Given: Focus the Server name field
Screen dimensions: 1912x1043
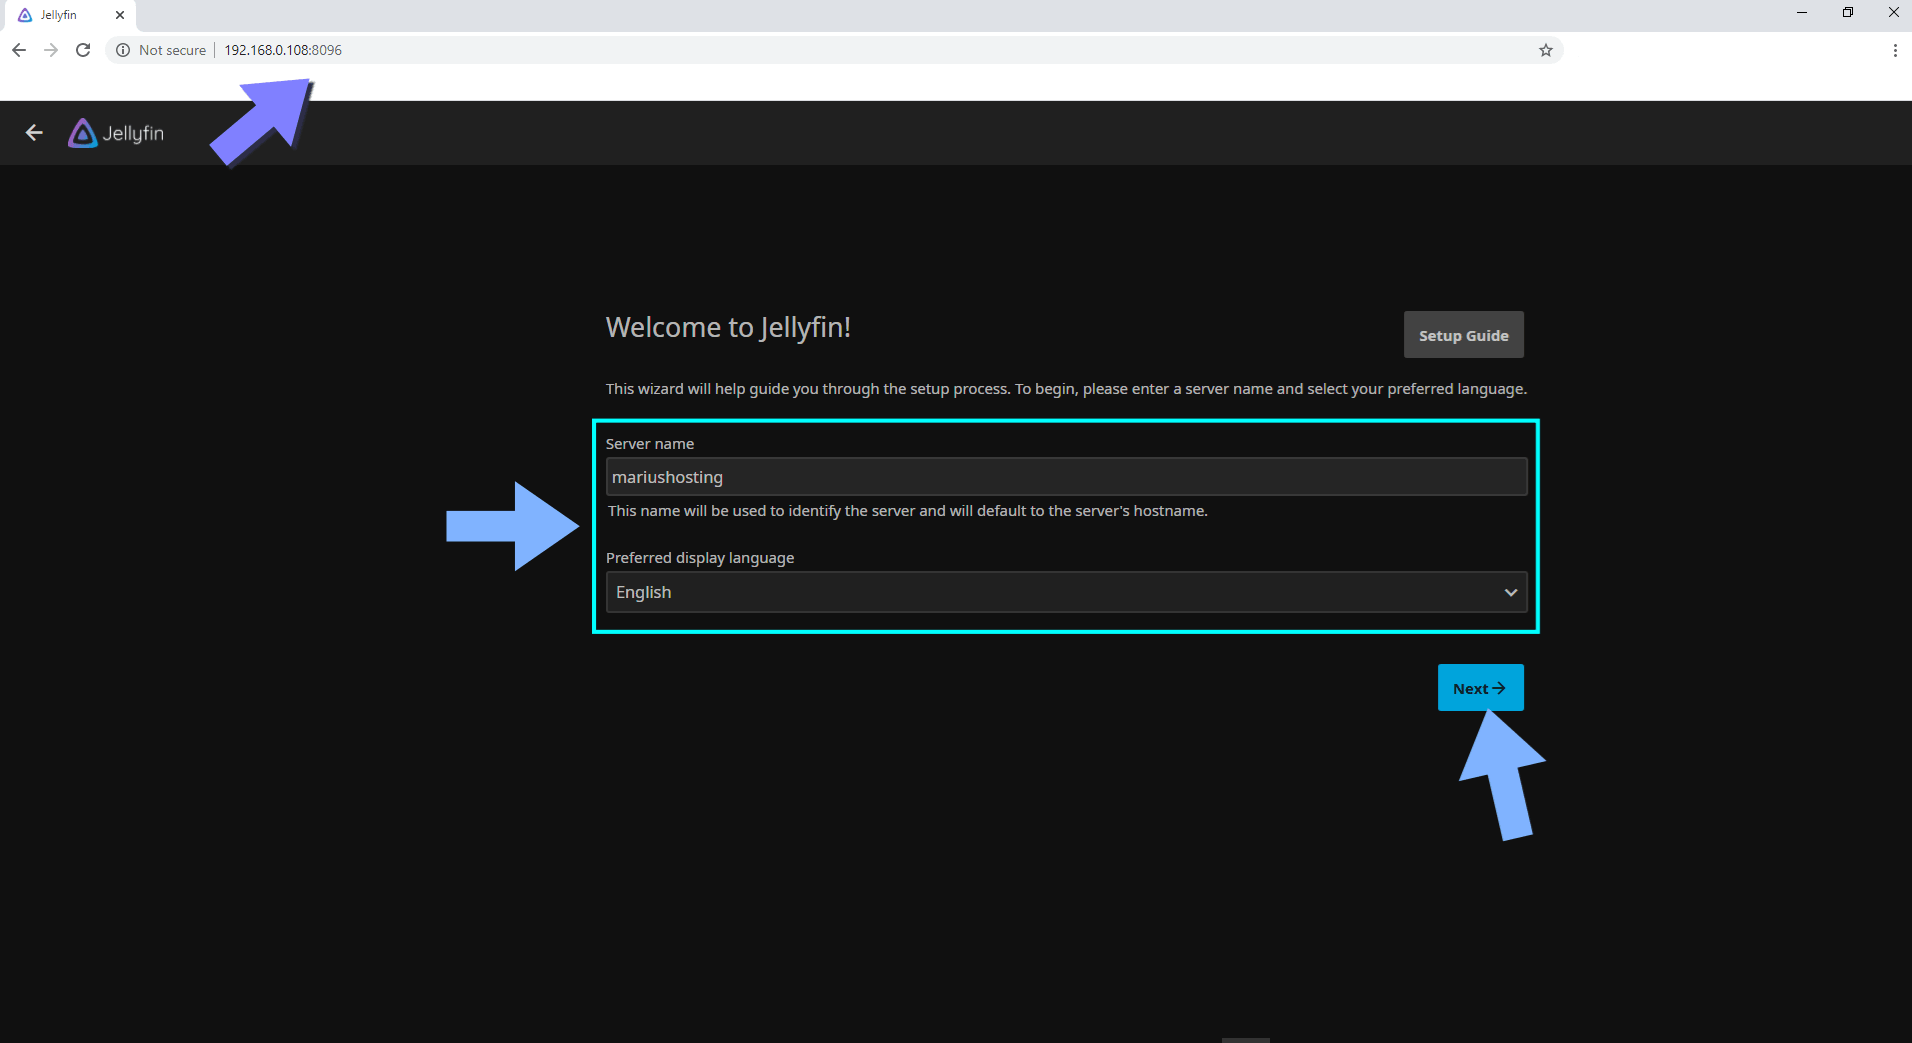Looking at the screenshot, I should 1066,477.
